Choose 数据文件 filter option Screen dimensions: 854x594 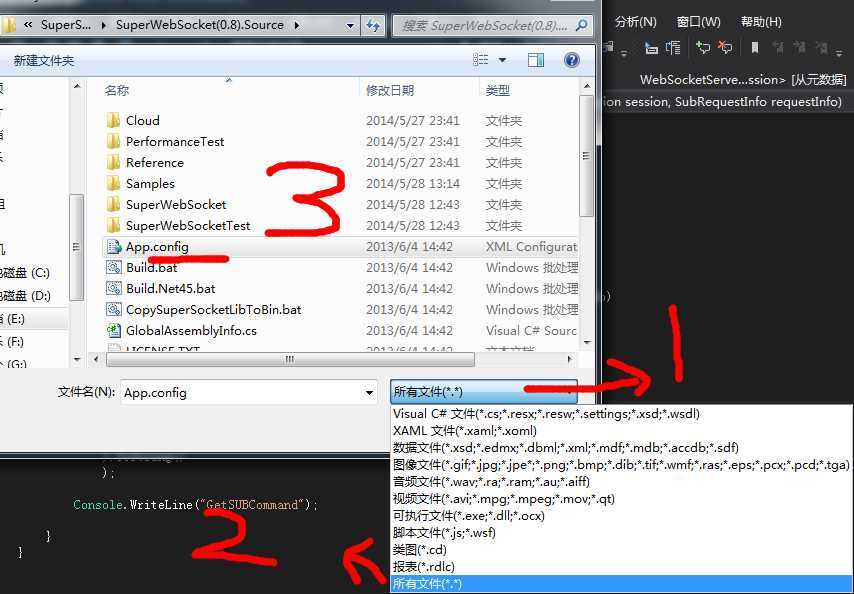pos(622,448)
